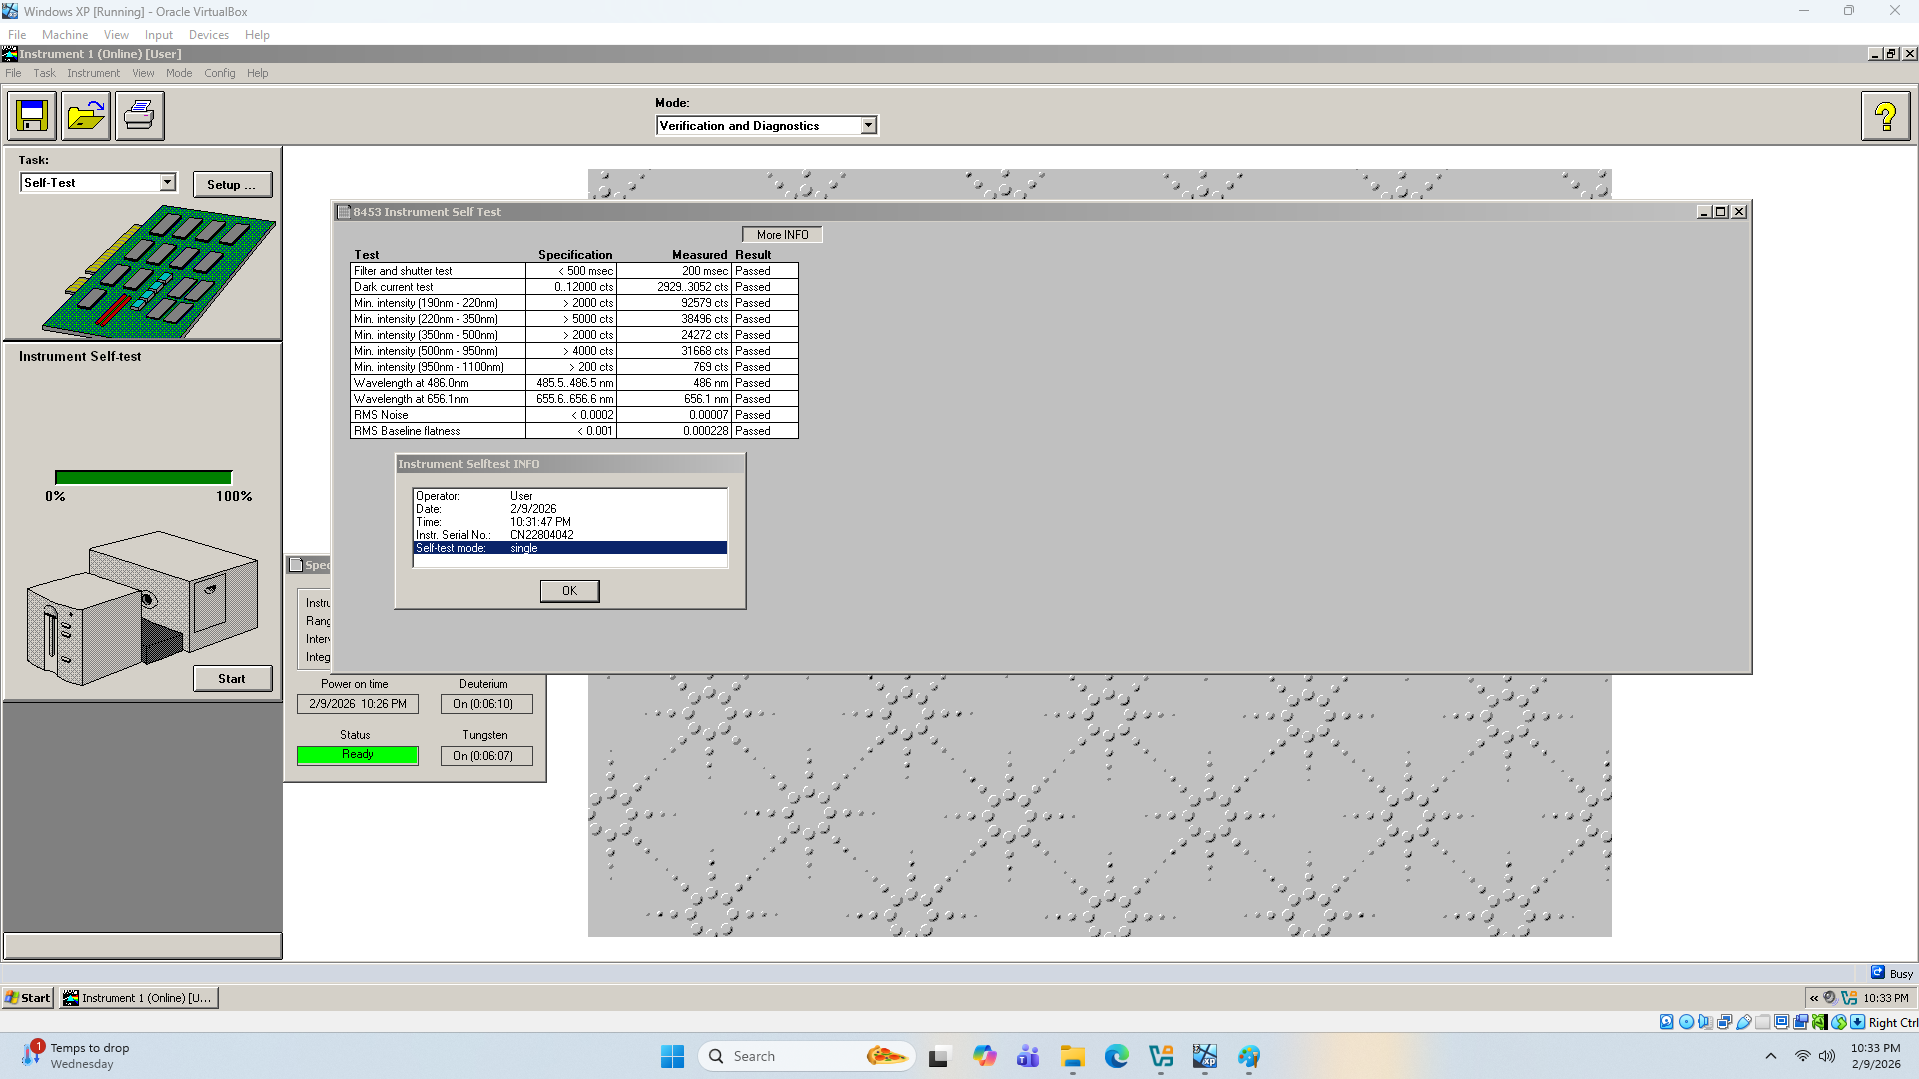This screenshot has width=1919, height=1079.
Task: Open the ChemStation Mode menu
Action: pyautogui.click(x=179, y=73)
